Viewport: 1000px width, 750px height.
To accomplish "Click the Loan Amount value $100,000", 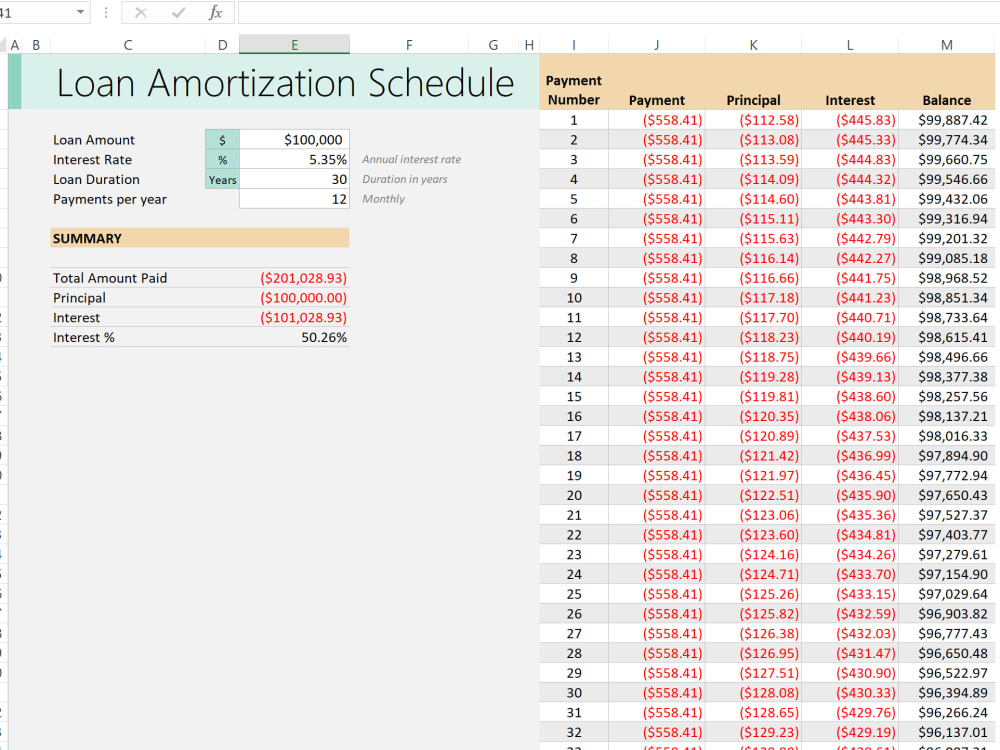I will click(294, 140).
